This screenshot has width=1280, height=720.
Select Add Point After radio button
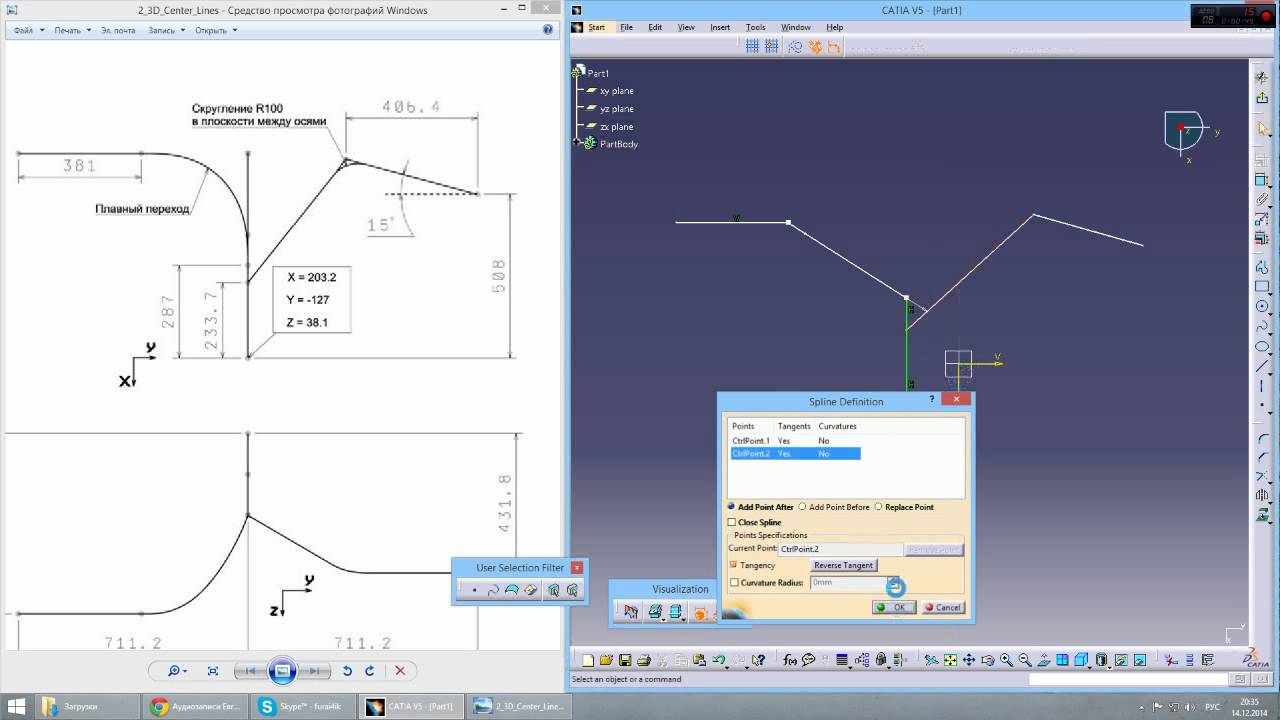[x=732, y=507]
